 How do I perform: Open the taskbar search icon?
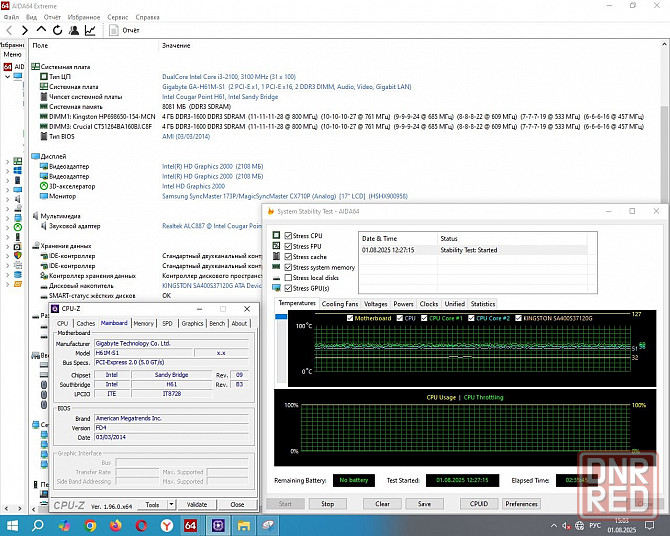[38, 525]
